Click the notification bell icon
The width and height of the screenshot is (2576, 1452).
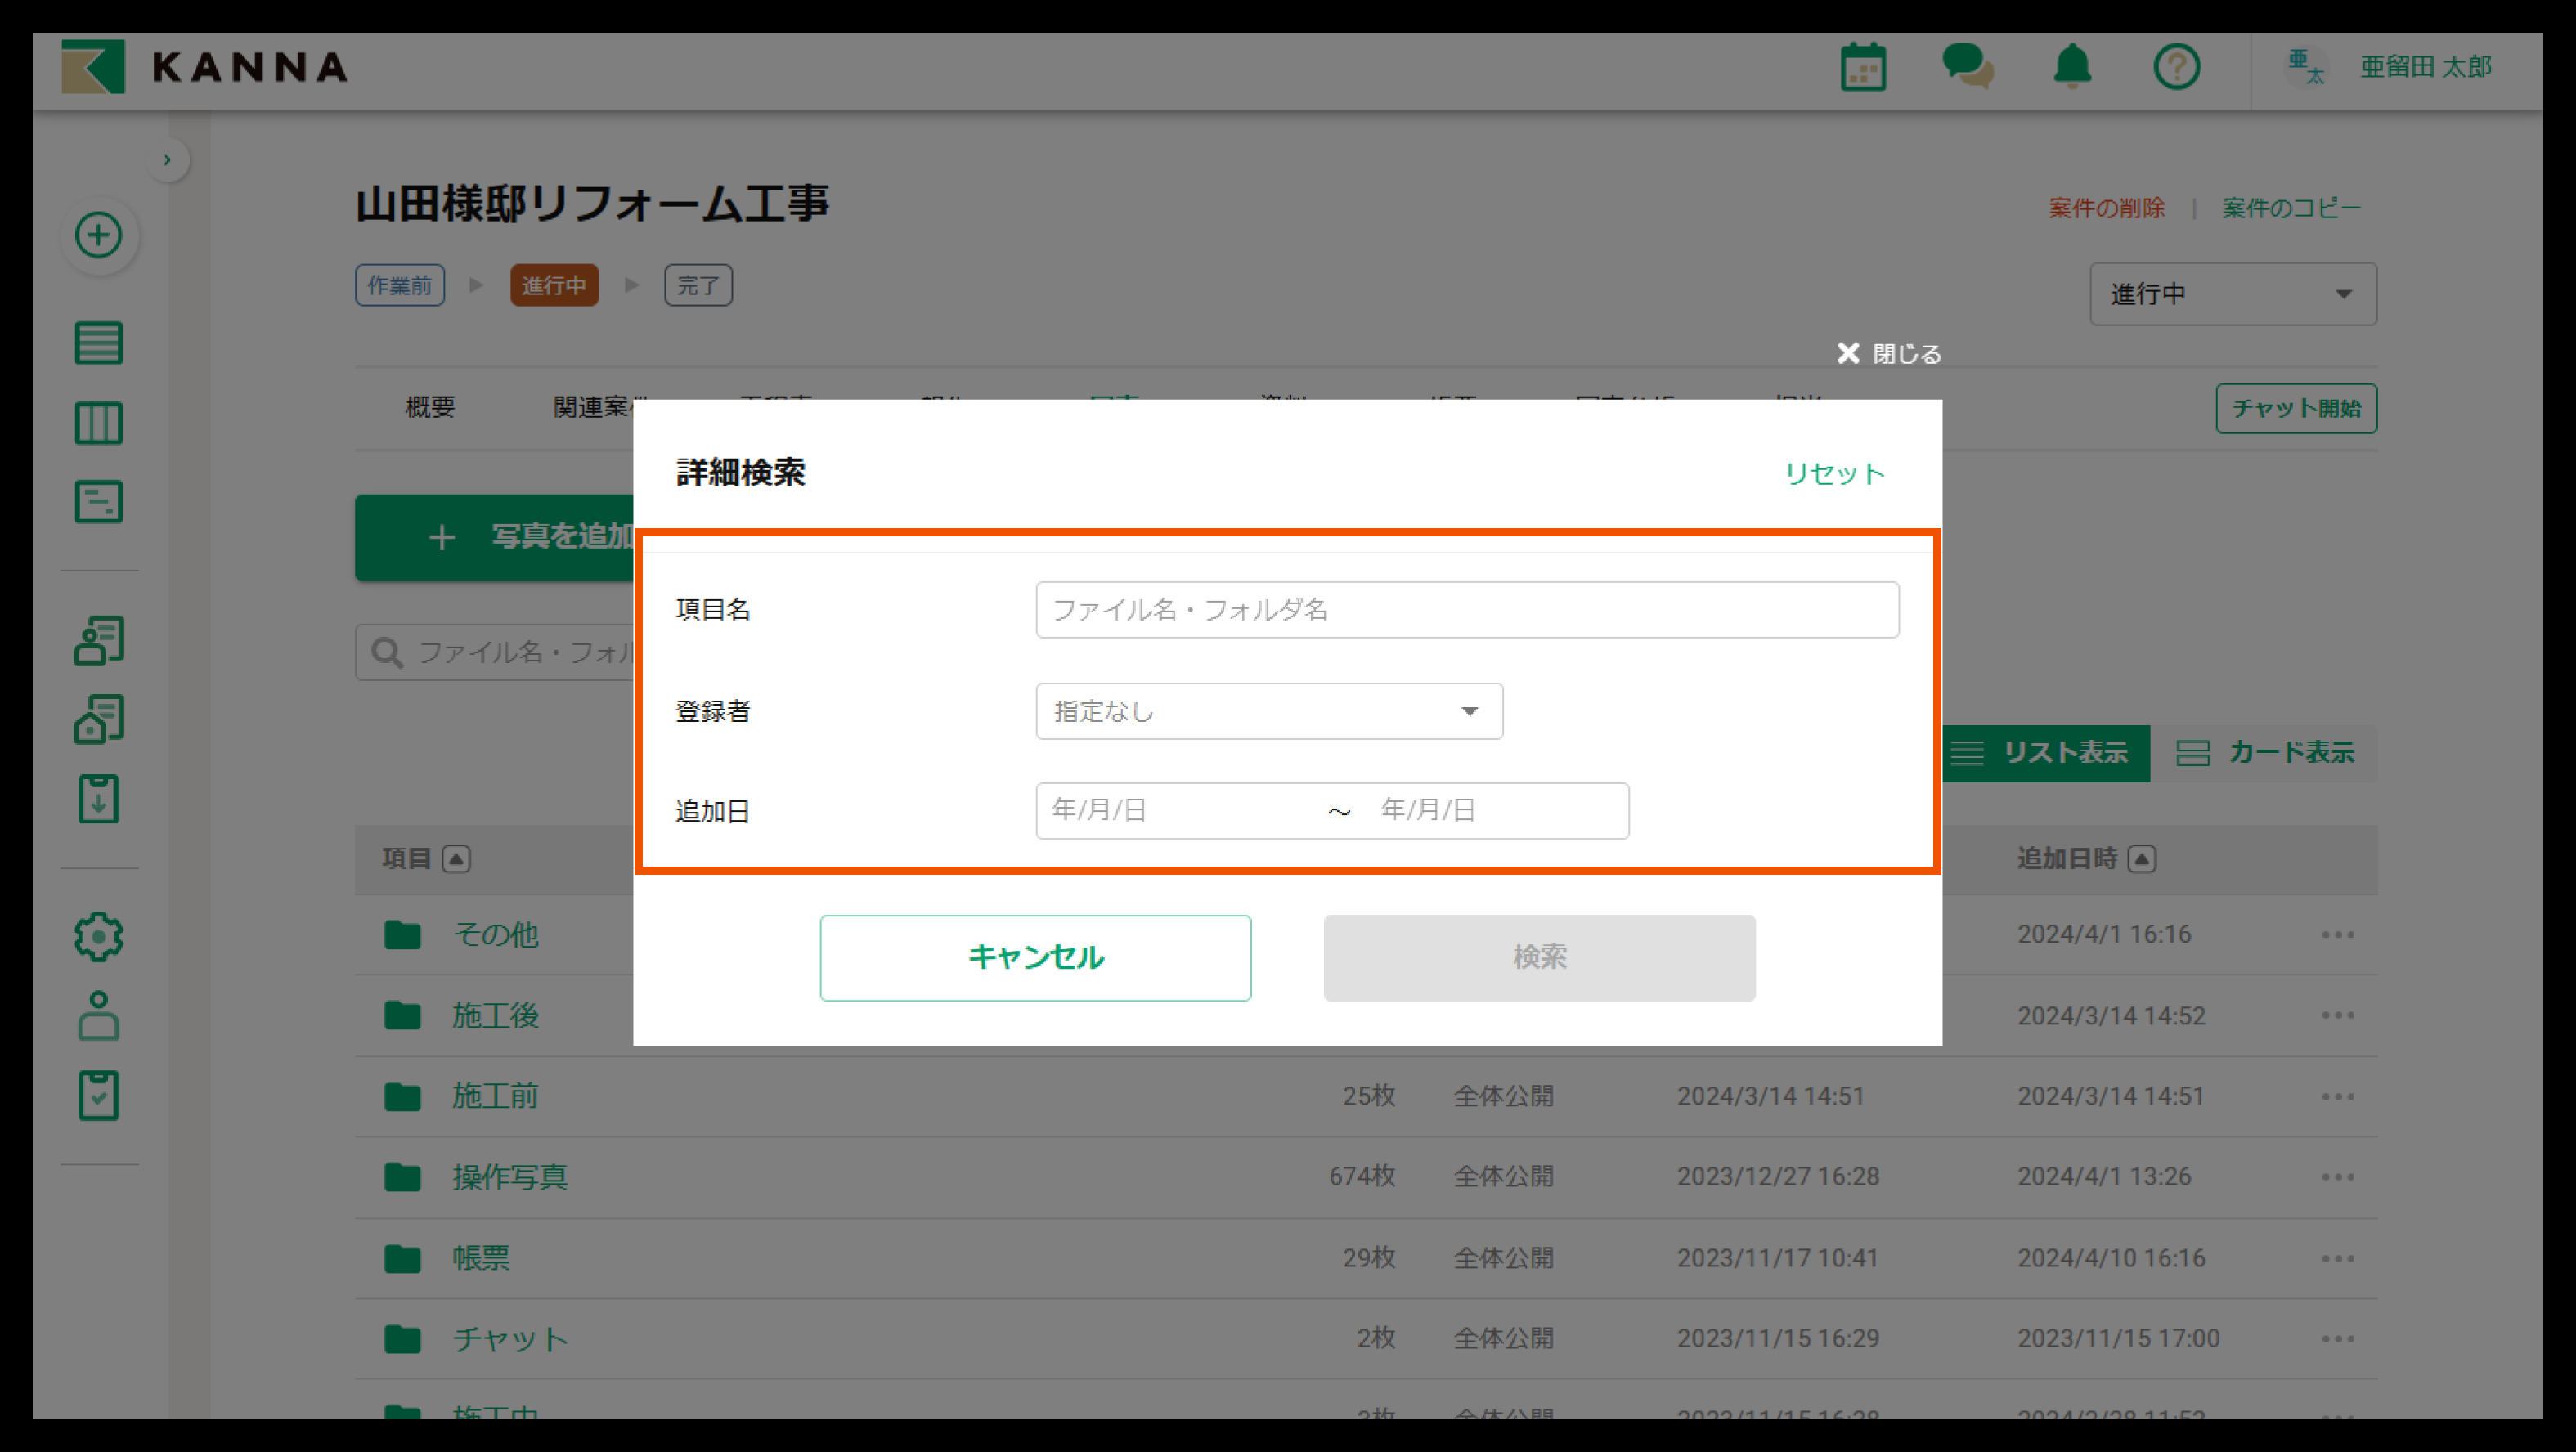coord(2072,68)
